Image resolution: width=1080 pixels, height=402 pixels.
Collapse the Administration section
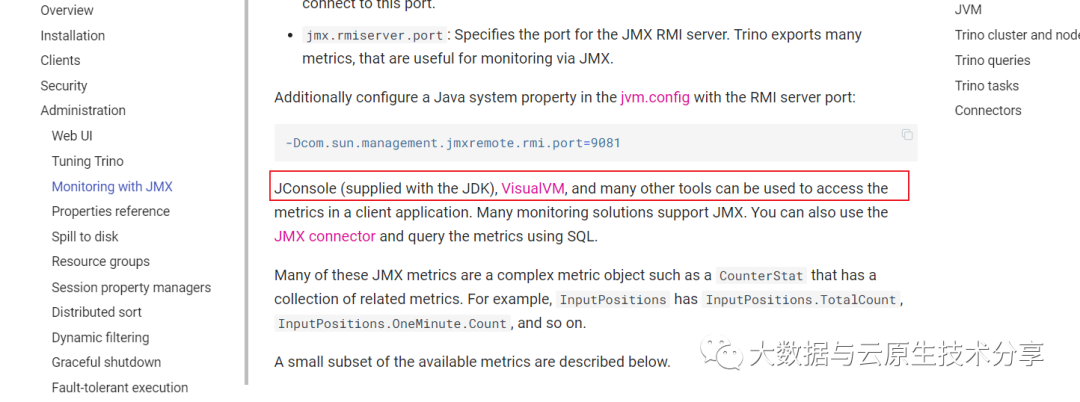pyautogui.click(x=83, y=111)
